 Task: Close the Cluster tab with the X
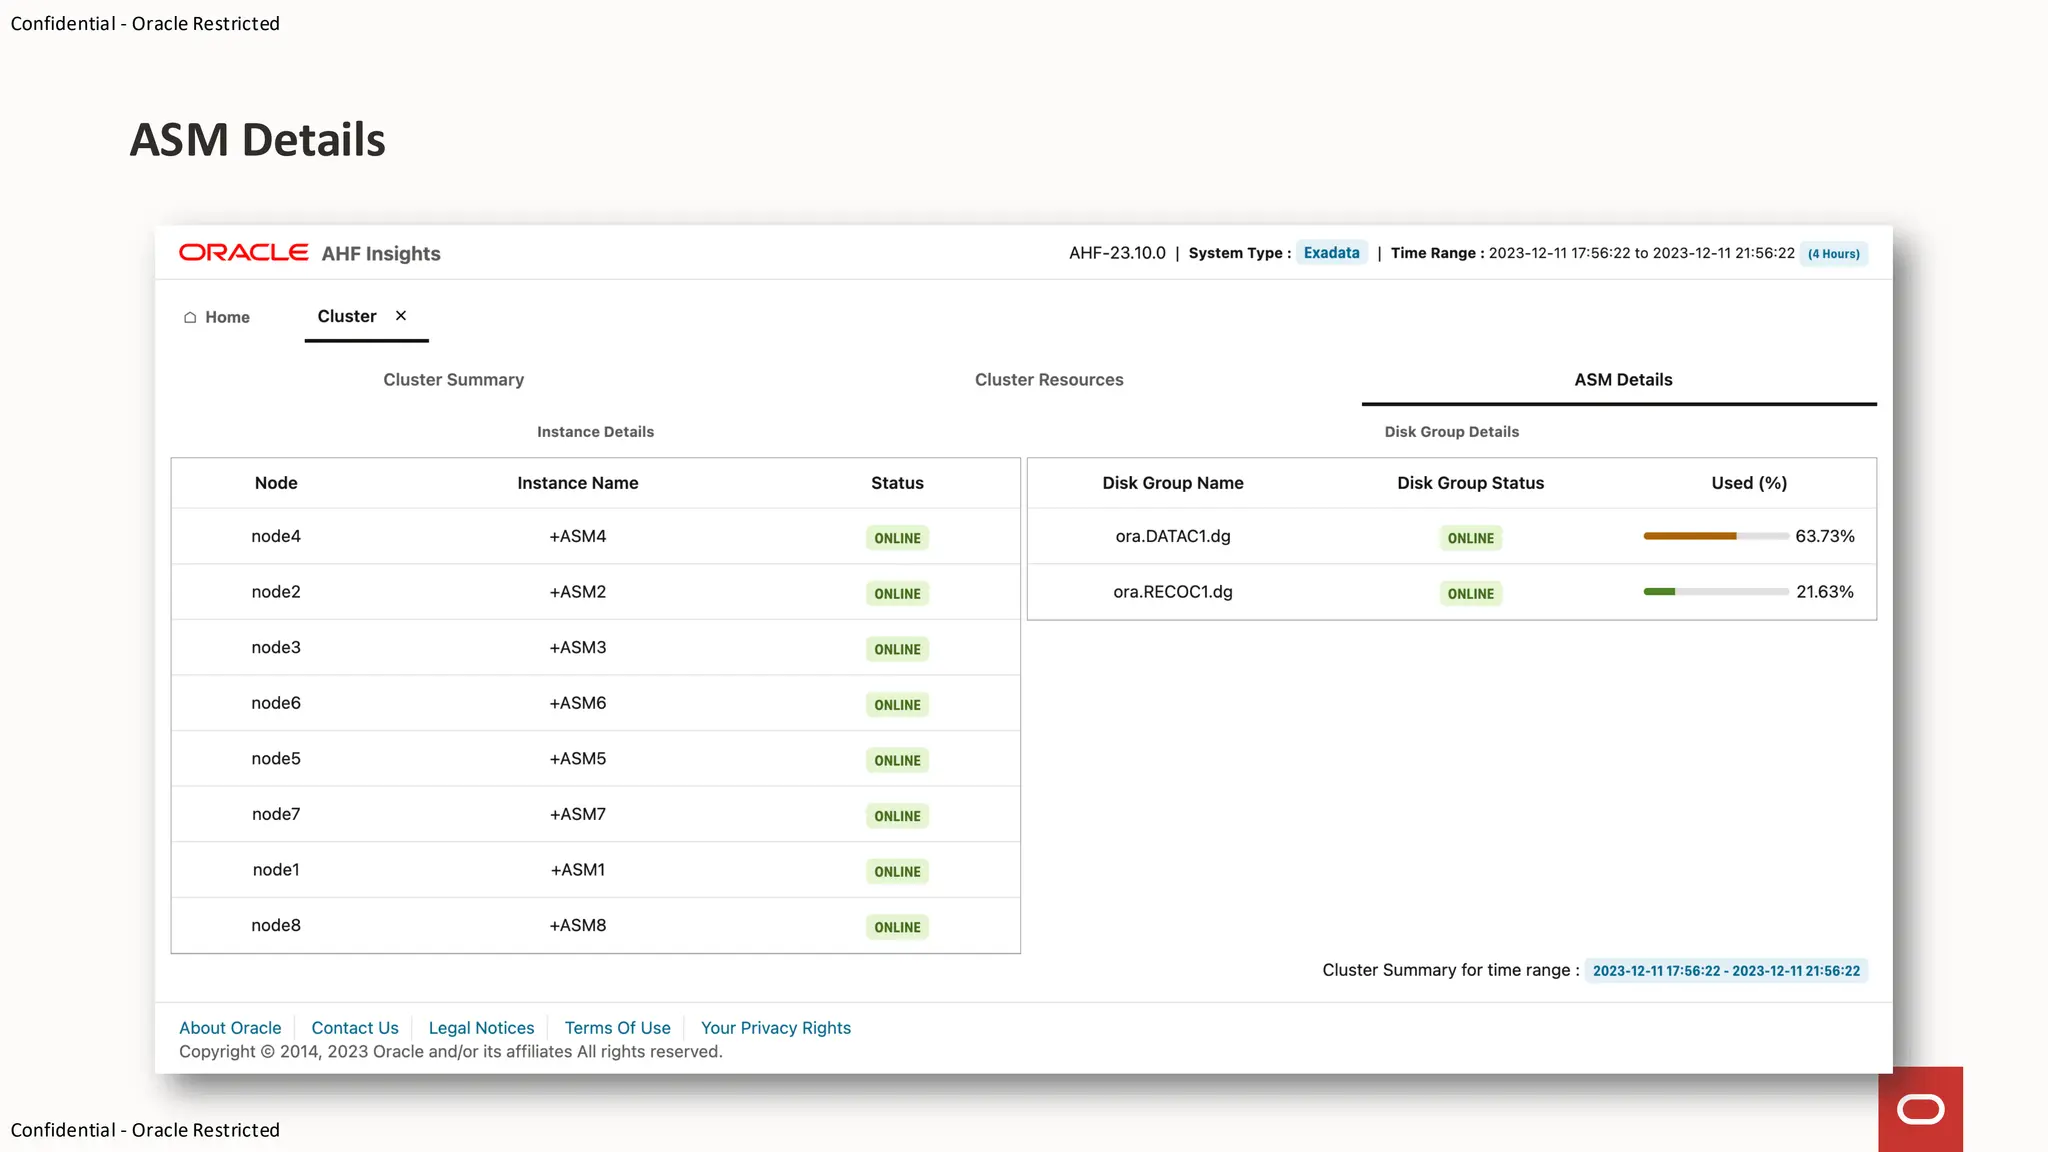pyautogui.click(x=401, y=316)
